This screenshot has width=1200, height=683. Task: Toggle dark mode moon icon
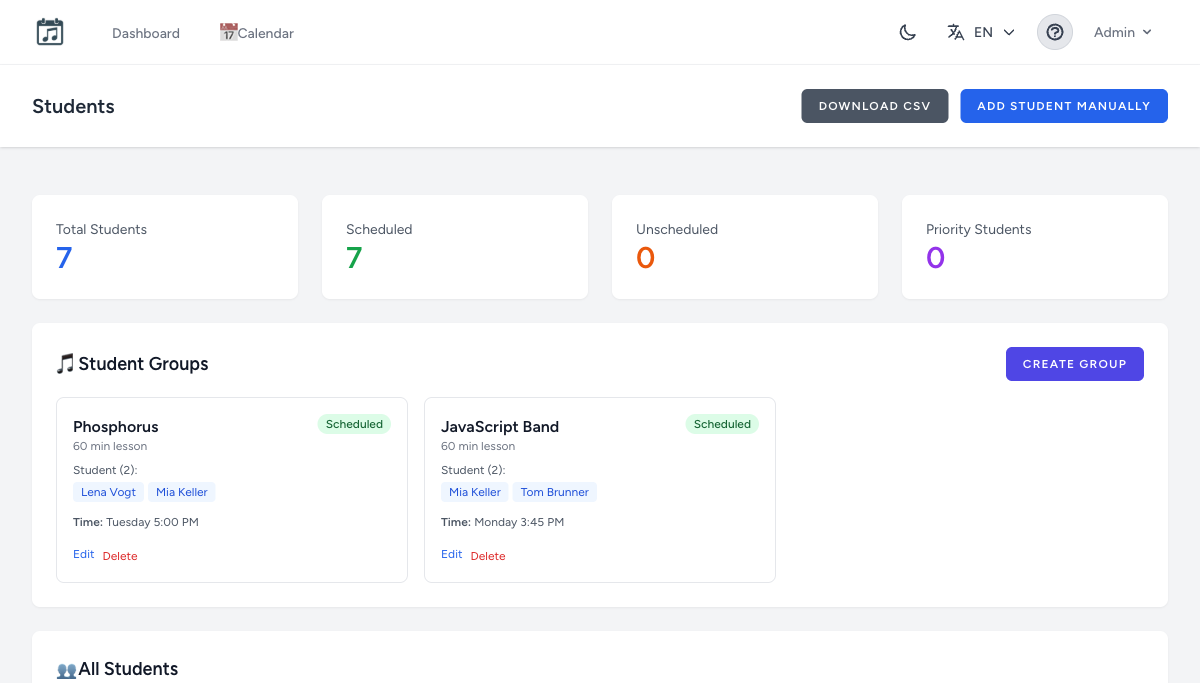(x=907, y=32)
